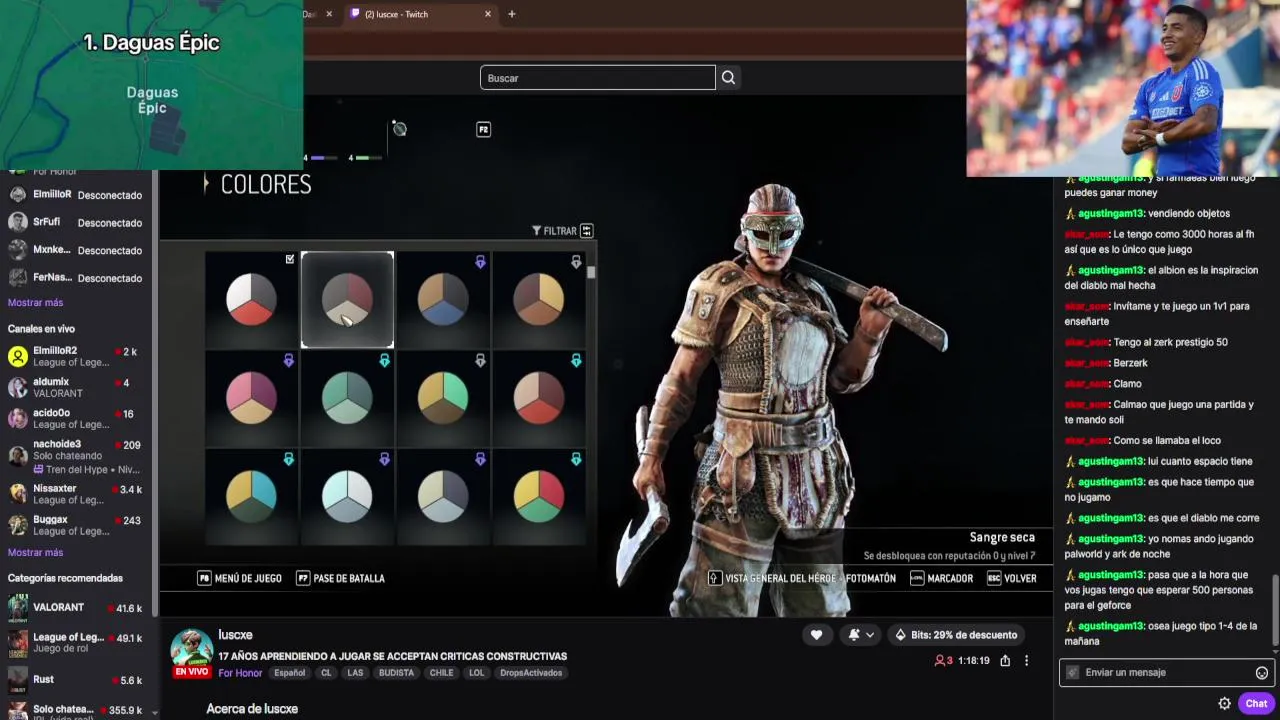Close the luscxe Twitch tab
This screenshot has height=720, width=1280.
click(x=488, y=14)
